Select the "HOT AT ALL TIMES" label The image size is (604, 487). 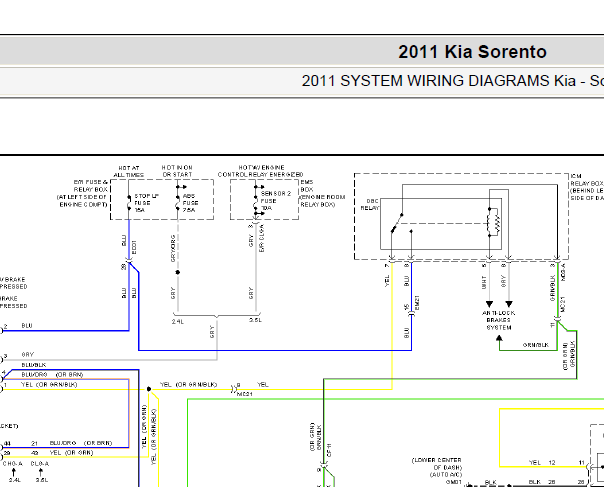[129, 171]
